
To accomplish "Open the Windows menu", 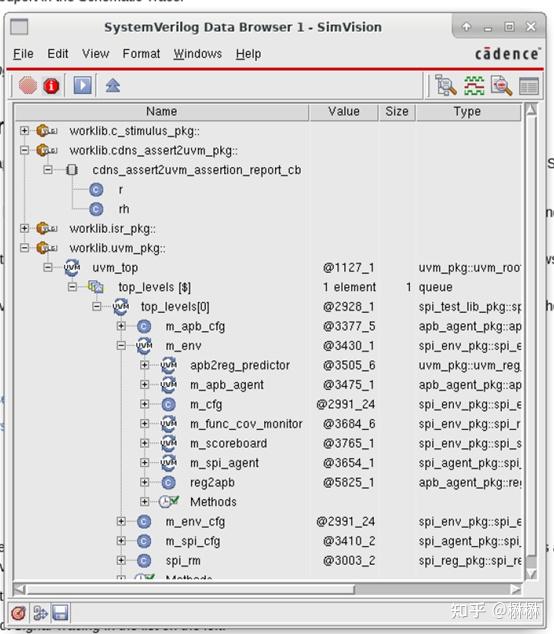I will 198,54.
